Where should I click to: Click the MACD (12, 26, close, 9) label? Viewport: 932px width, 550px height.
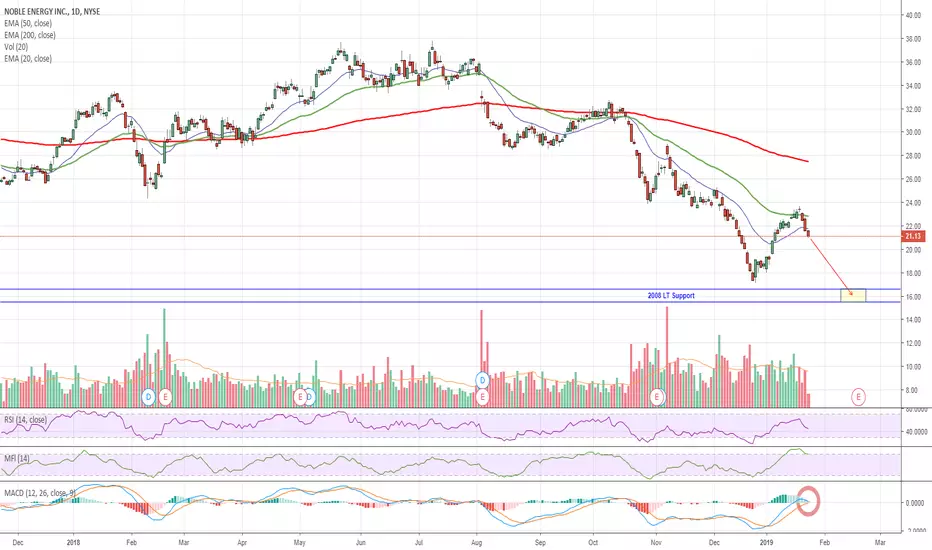click(x=40, y=493)
